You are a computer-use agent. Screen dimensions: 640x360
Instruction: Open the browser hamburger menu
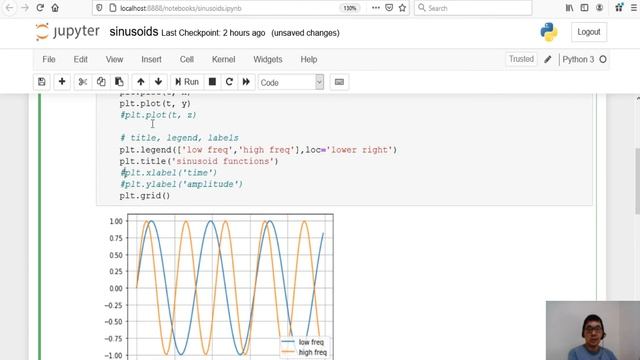tap(634, 8)
